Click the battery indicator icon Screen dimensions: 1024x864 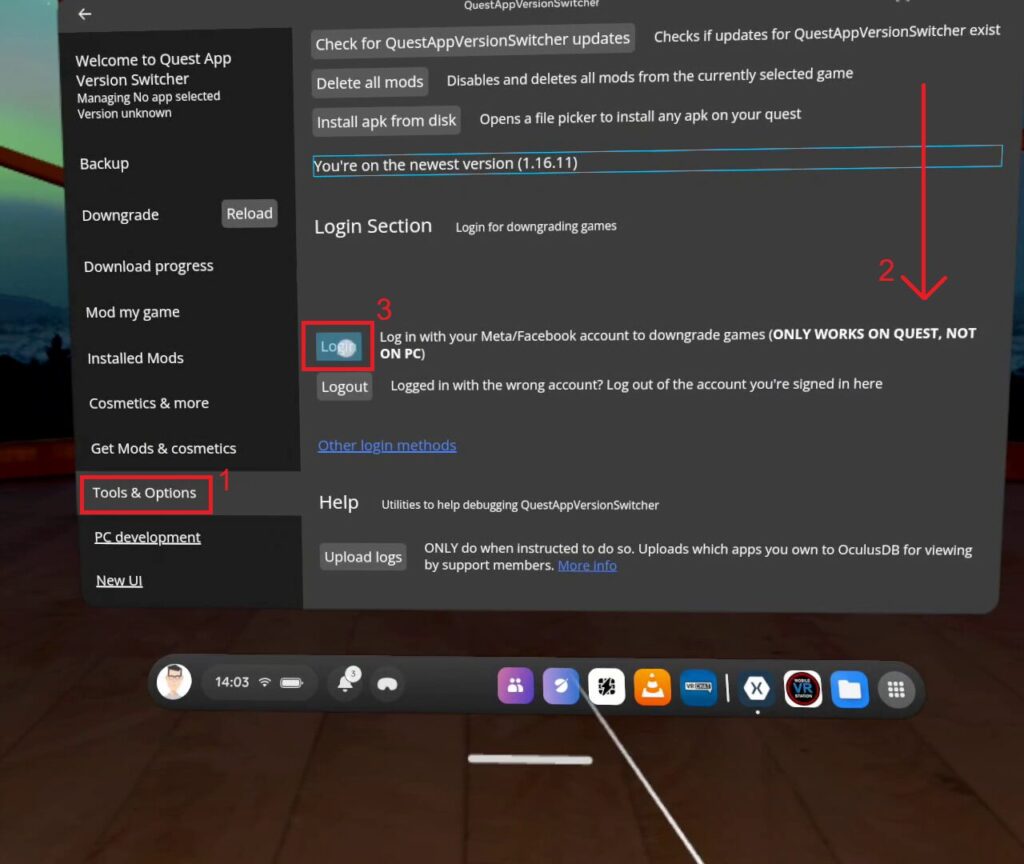coord(291,682)
